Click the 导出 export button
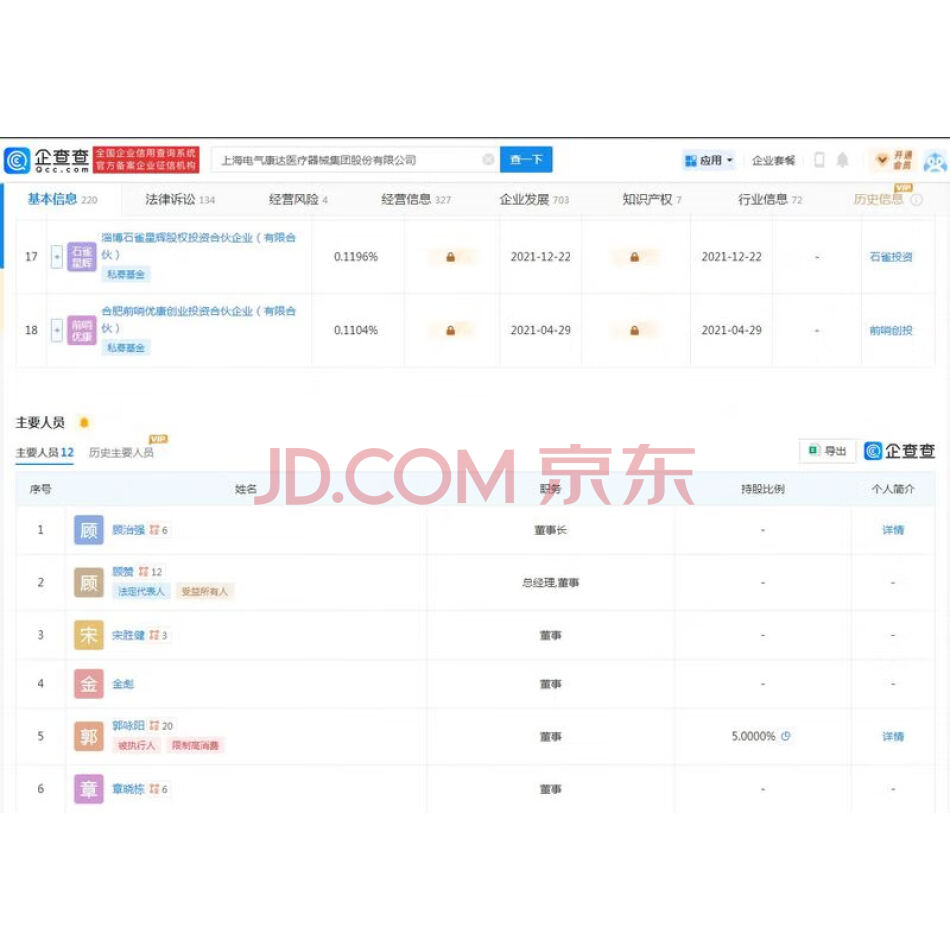Image resolution: width=950 pixels, height=950 pixels. 828,451
